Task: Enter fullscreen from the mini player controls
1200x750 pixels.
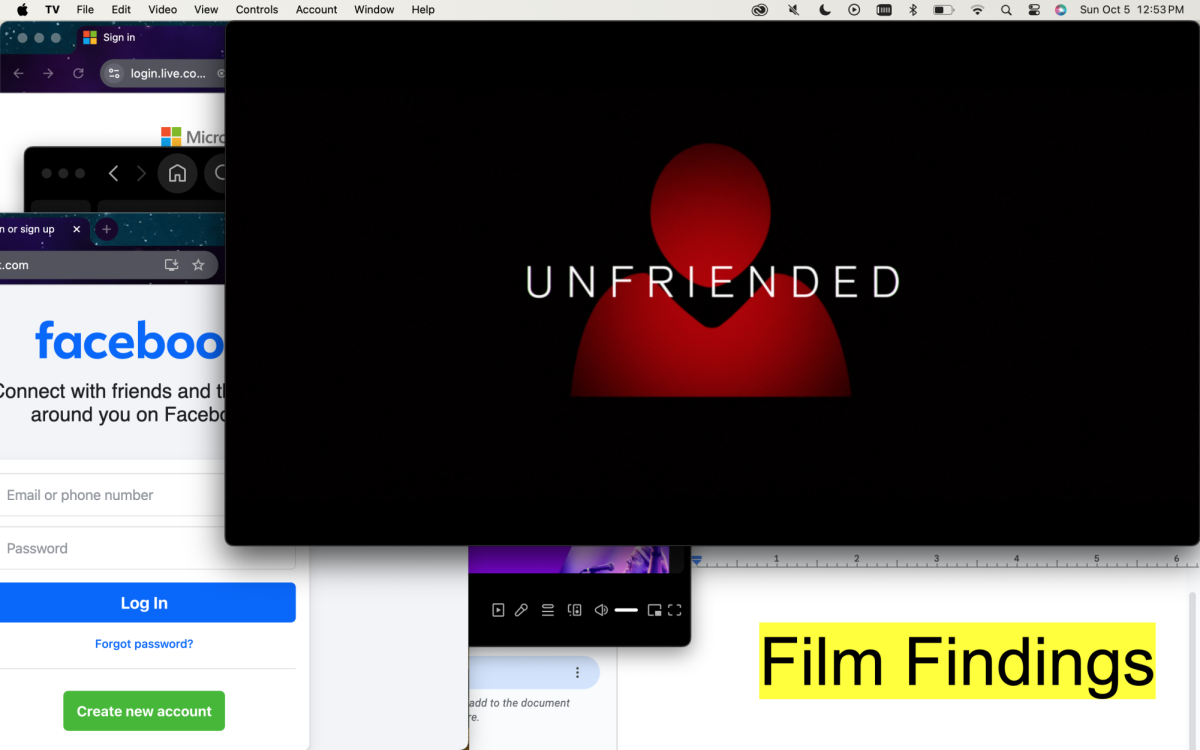Action: click(675, 610)
